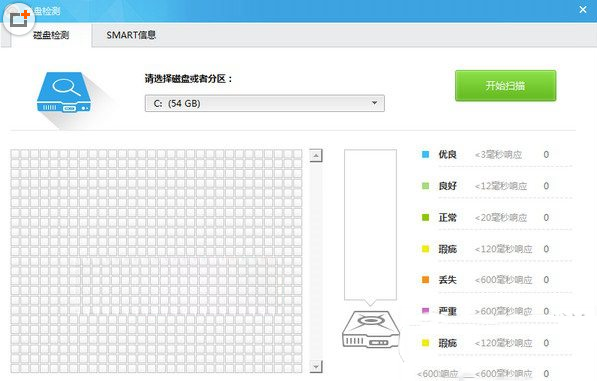Click the overlay icon with red plus

pyautogui.click(x=19, y=18)
